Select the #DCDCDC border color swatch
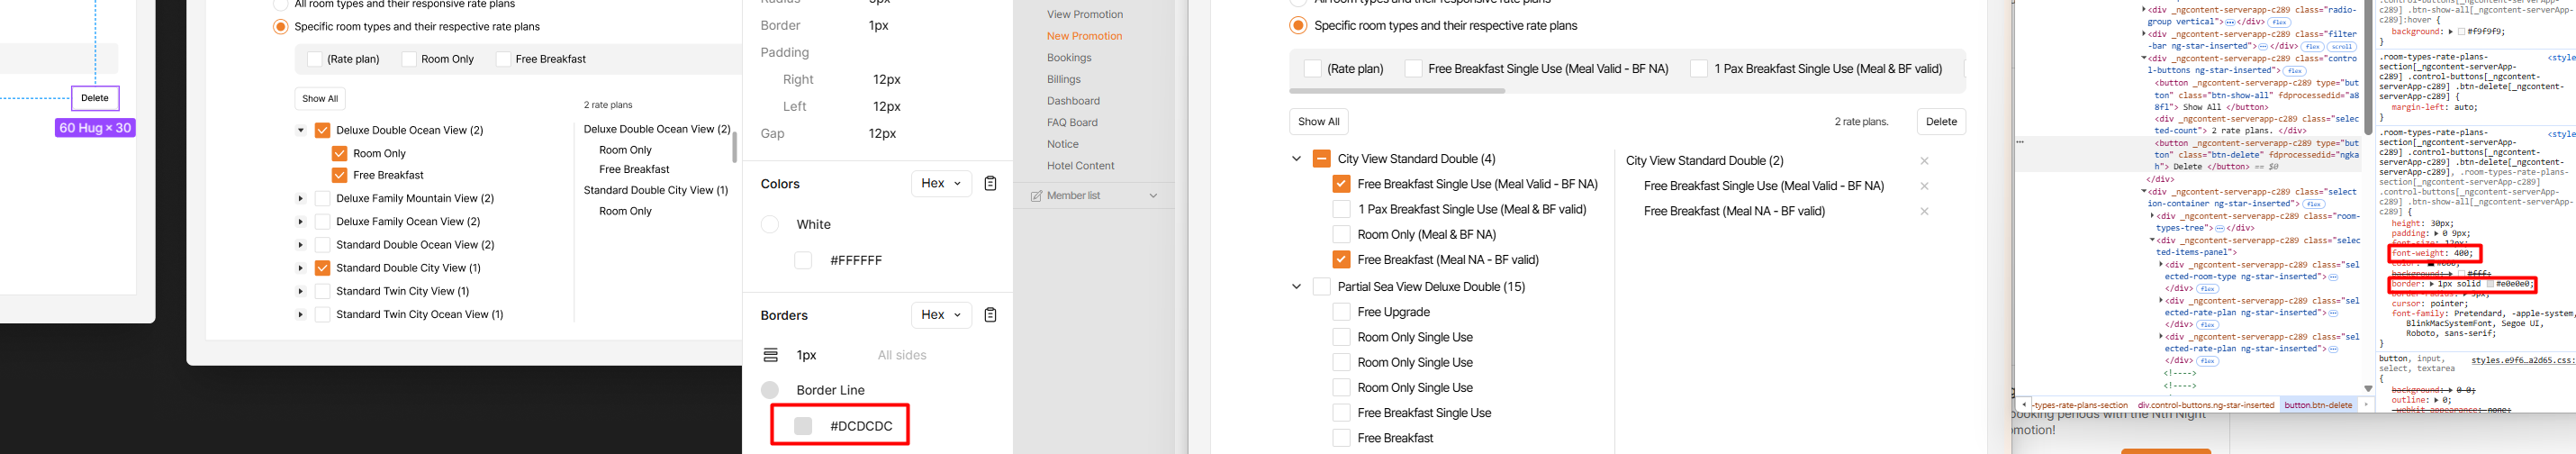 [803, 426]
